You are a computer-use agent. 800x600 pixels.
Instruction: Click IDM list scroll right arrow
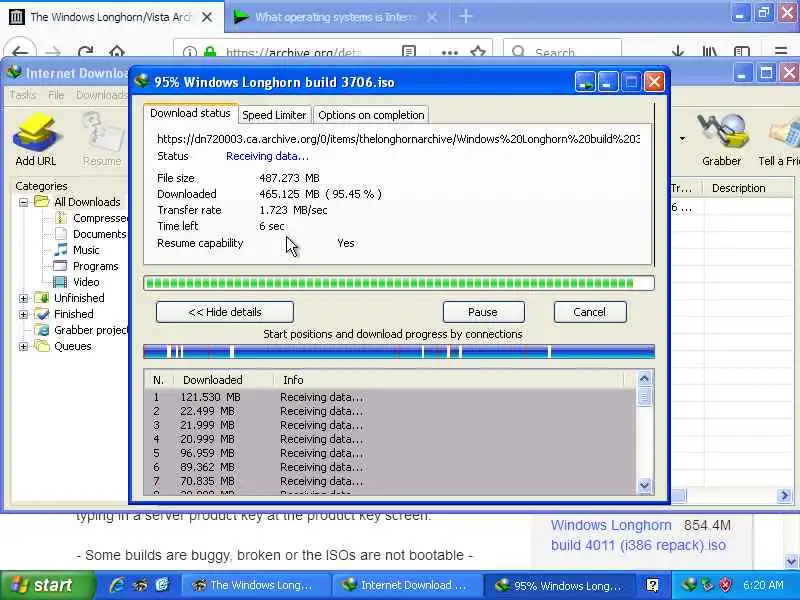click(785, 495)
